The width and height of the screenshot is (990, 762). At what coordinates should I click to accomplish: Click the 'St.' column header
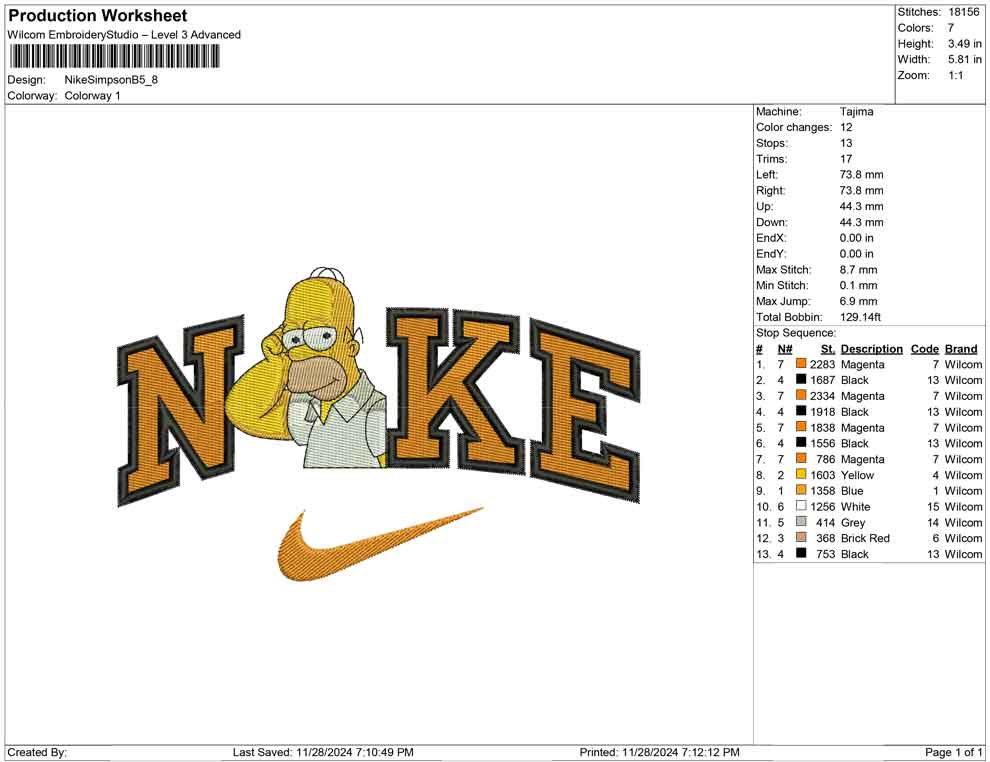(x=828, y=348)
